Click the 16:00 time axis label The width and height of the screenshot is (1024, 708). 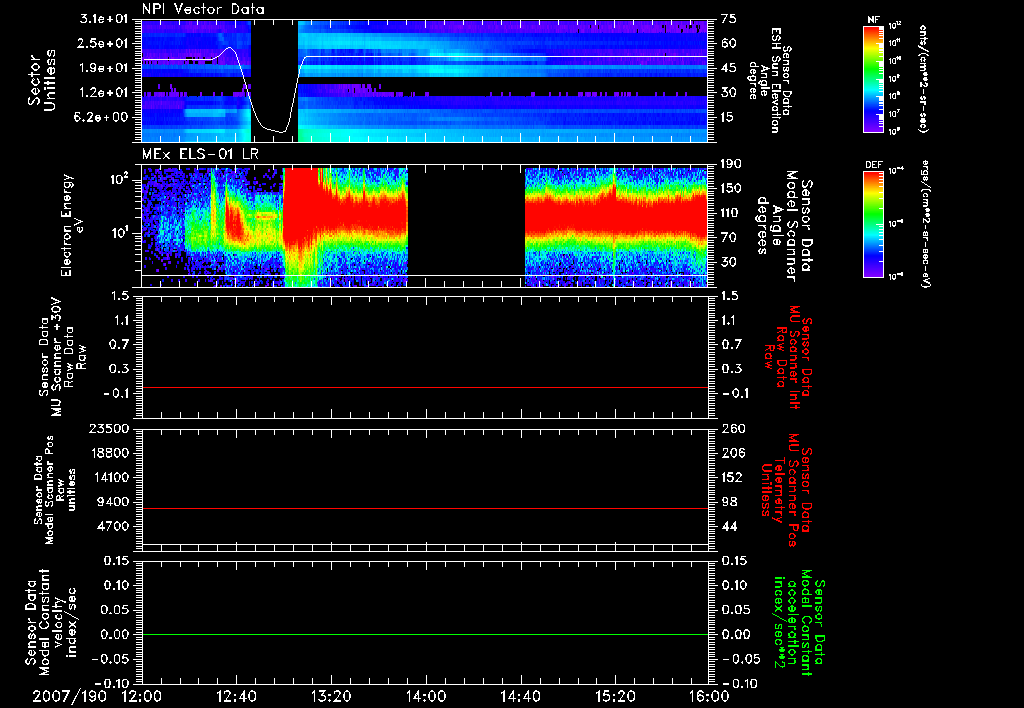click(x=709, y=696)
